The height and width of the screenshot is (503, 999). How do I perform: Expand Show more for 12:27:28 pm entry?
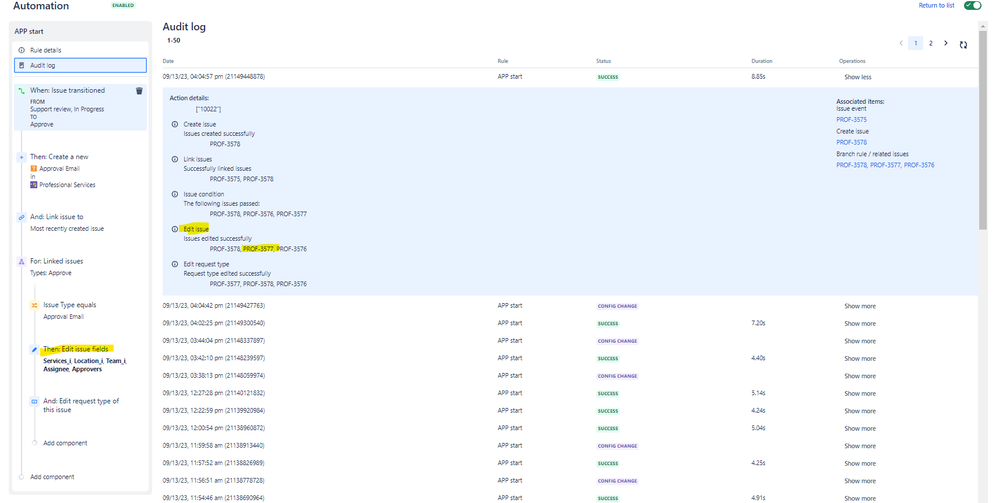(x=860, y=394)
